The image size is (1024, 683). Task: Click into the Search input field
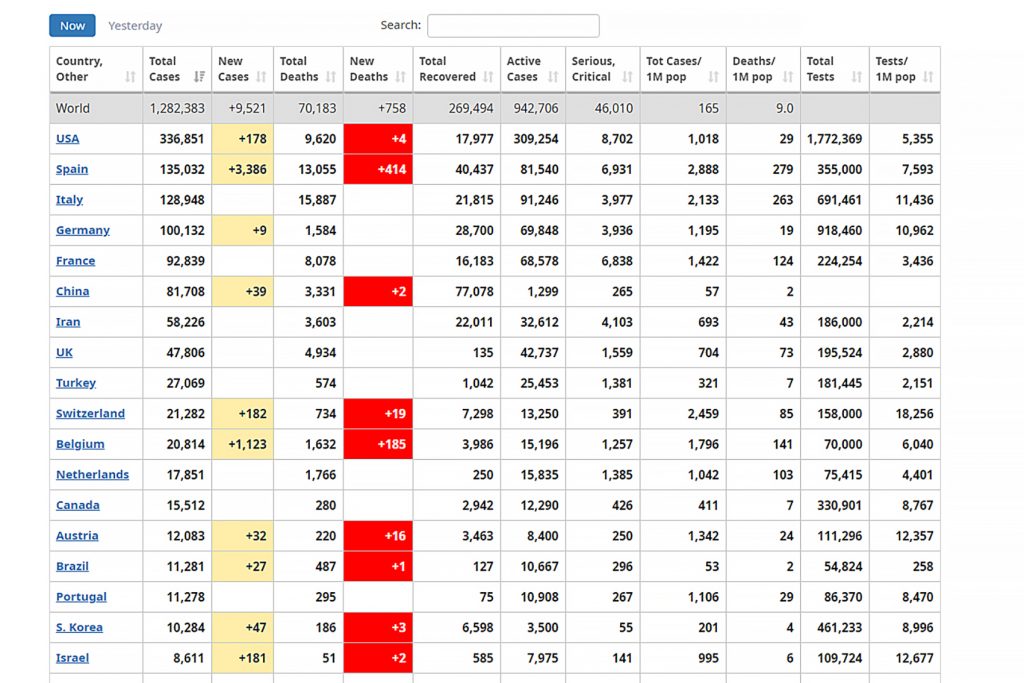[513, 25]
